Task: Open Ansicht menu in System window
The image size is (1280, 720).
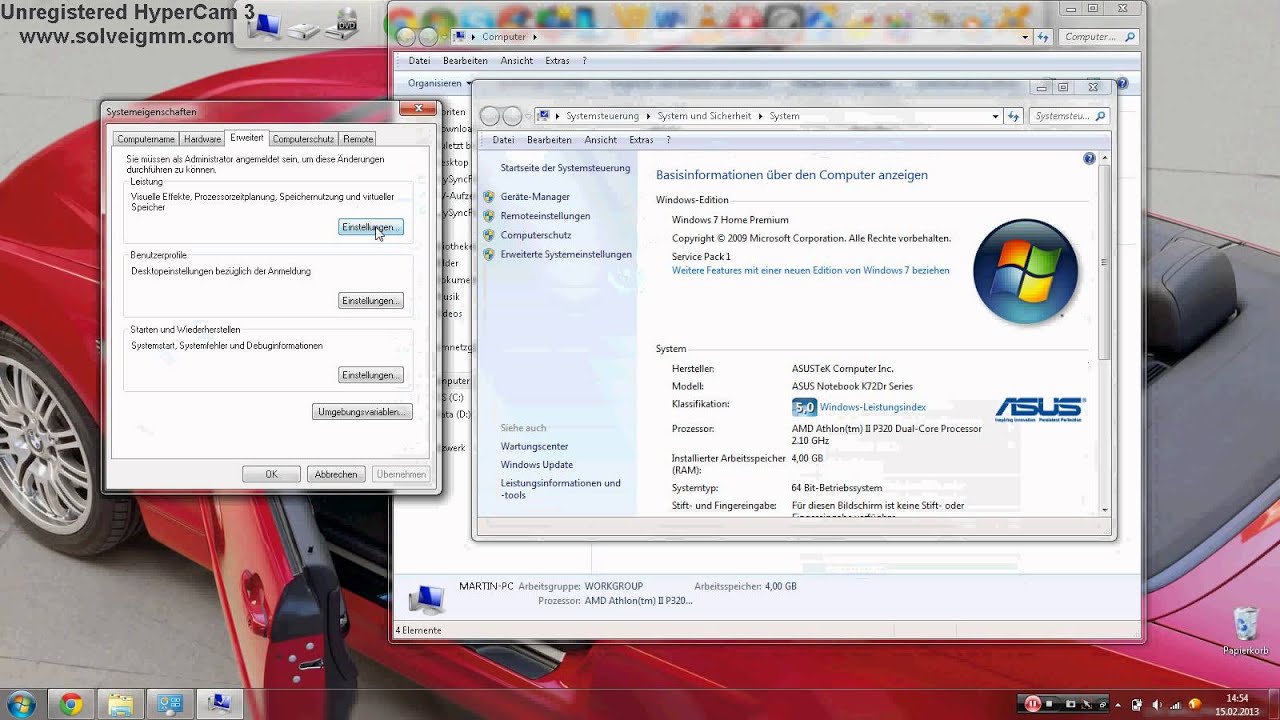Action: (x=600, y=140)
